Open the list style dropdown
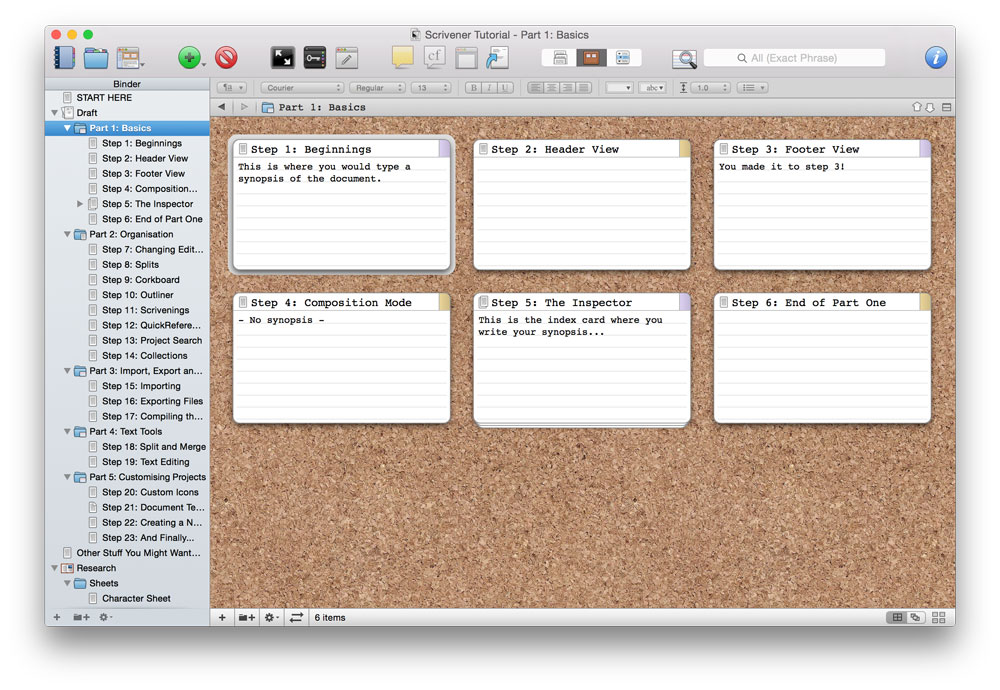The width and height of the screenshot is (1000, 690). coord(753,87)
